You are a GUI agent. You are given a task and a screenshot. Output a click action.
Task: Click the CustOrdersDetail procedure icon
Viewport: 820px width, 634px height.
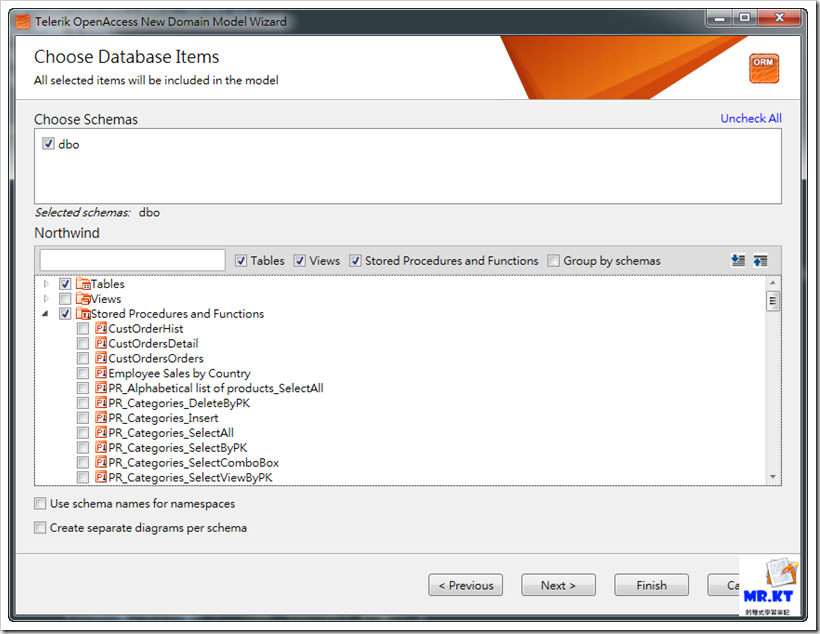coord(101,344)
